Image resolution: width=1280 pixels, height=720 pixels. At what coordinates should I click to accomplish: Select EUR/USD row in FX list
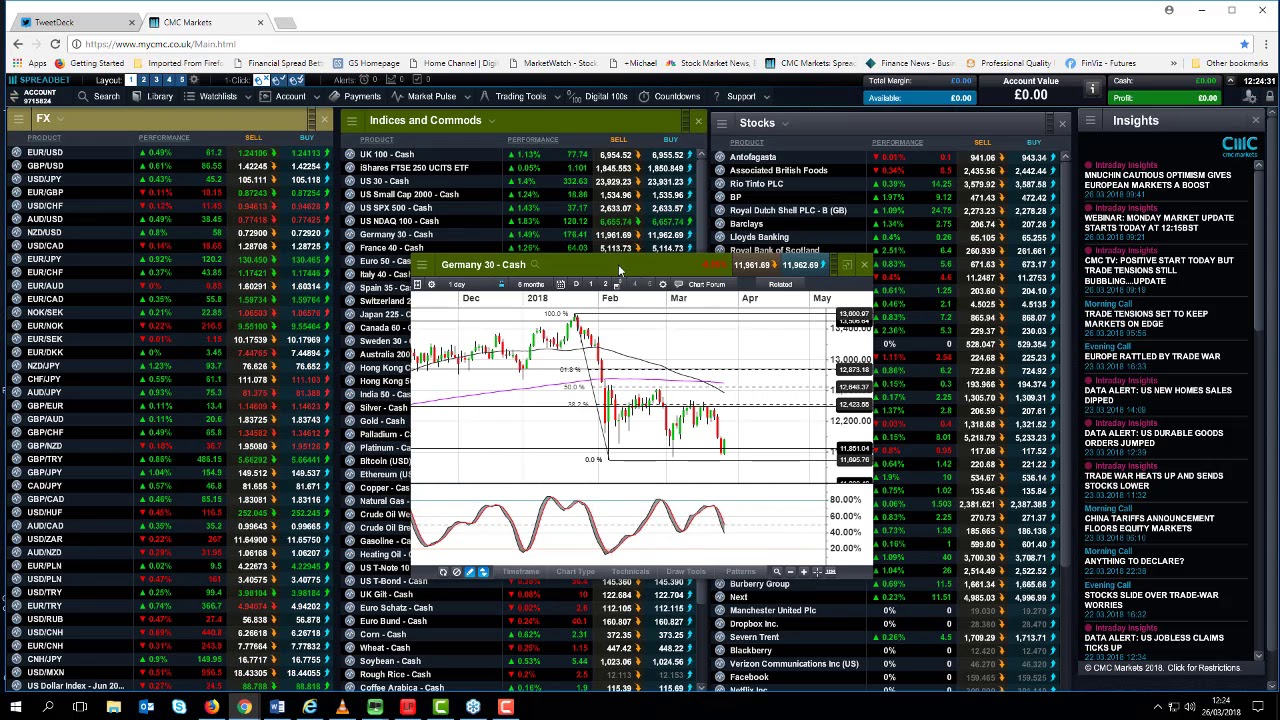click(170, 153)
